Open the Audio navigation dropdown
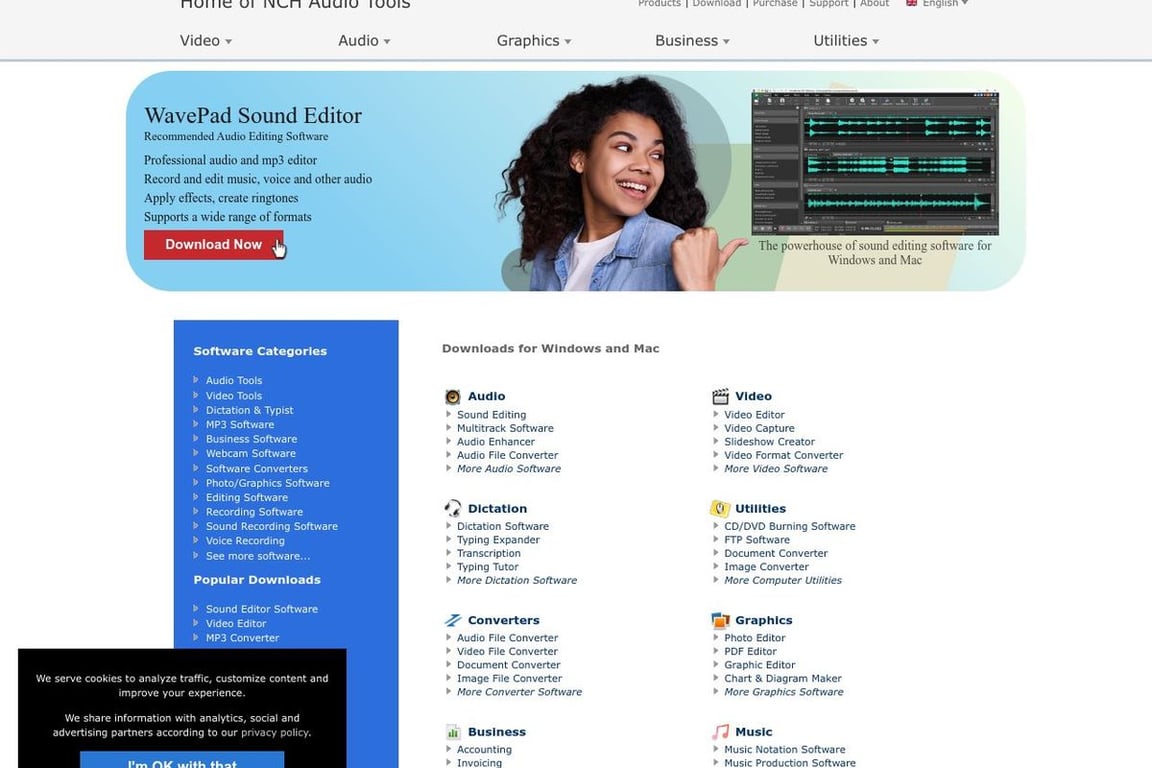Image resolution: width=1152 pixels, height=768 pixels. click(x=364, y=41)
